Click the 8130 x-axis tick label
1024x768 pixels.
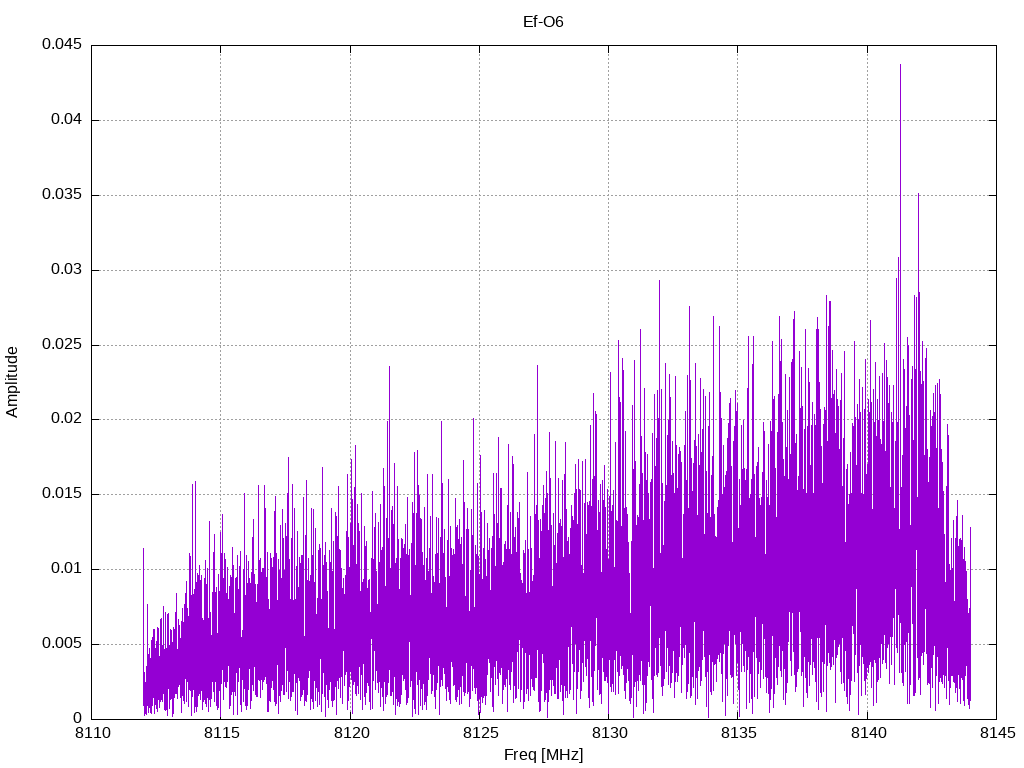(610, 733)
